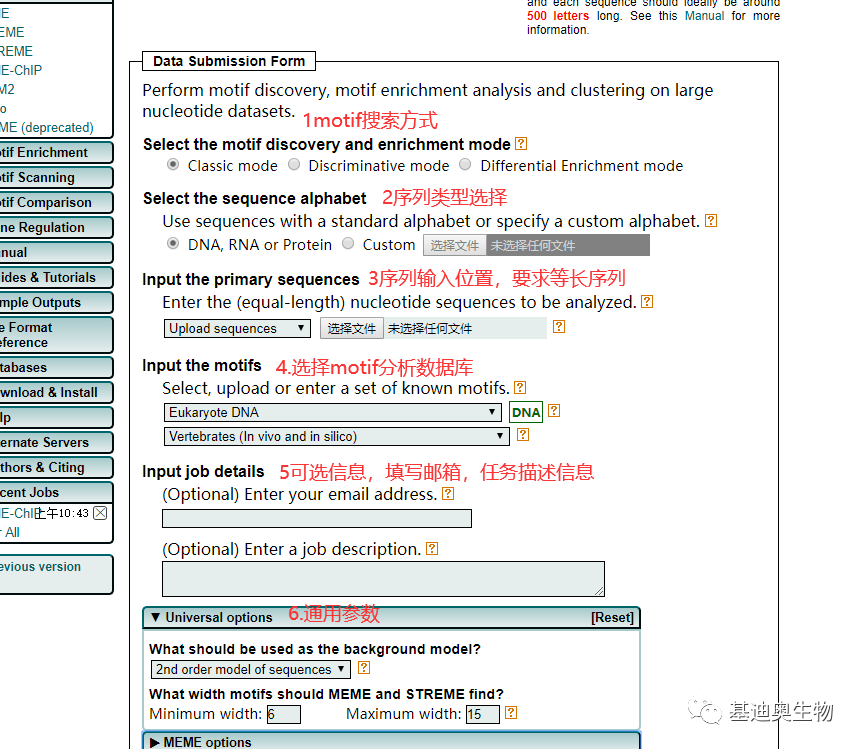The image size is (861, 749).
Task: Open the Upload sequences dropdown
Action: click(237, 328)
